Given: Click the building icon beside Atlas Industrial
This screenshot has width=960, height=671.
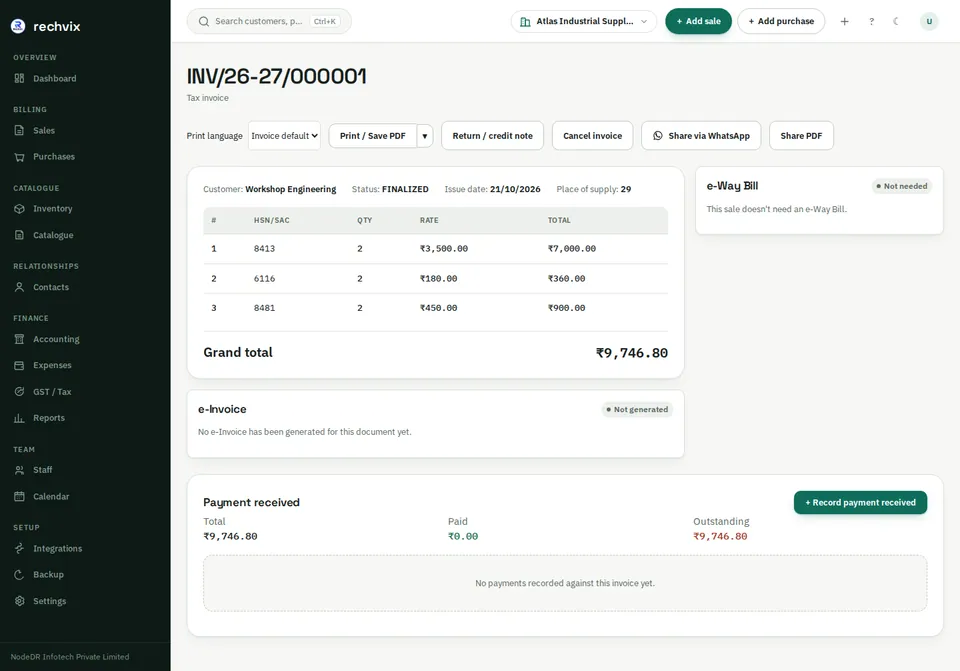Looking at the screenshot, I should click(525, 22).
